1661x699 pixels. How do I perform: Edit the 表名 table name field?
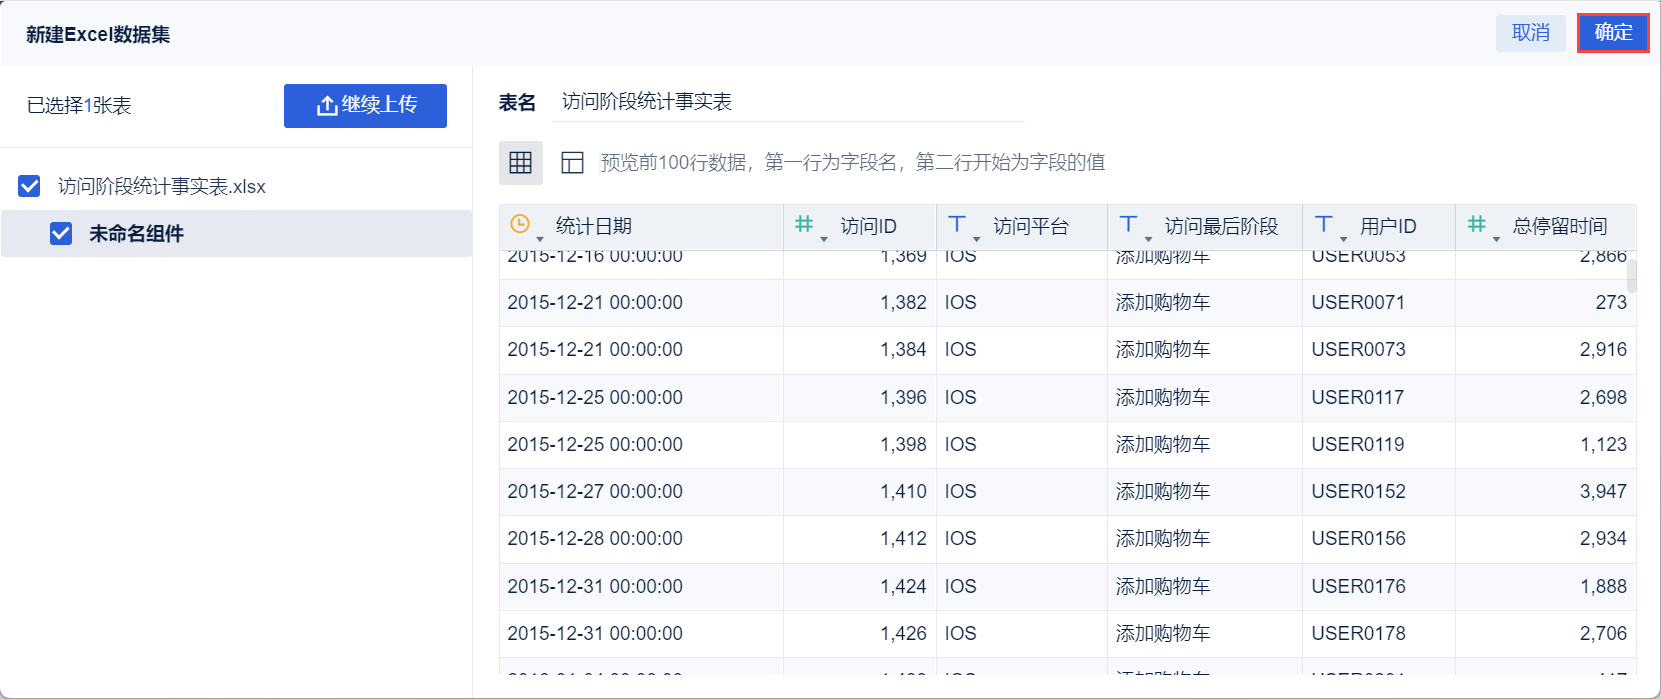point(788,102)
